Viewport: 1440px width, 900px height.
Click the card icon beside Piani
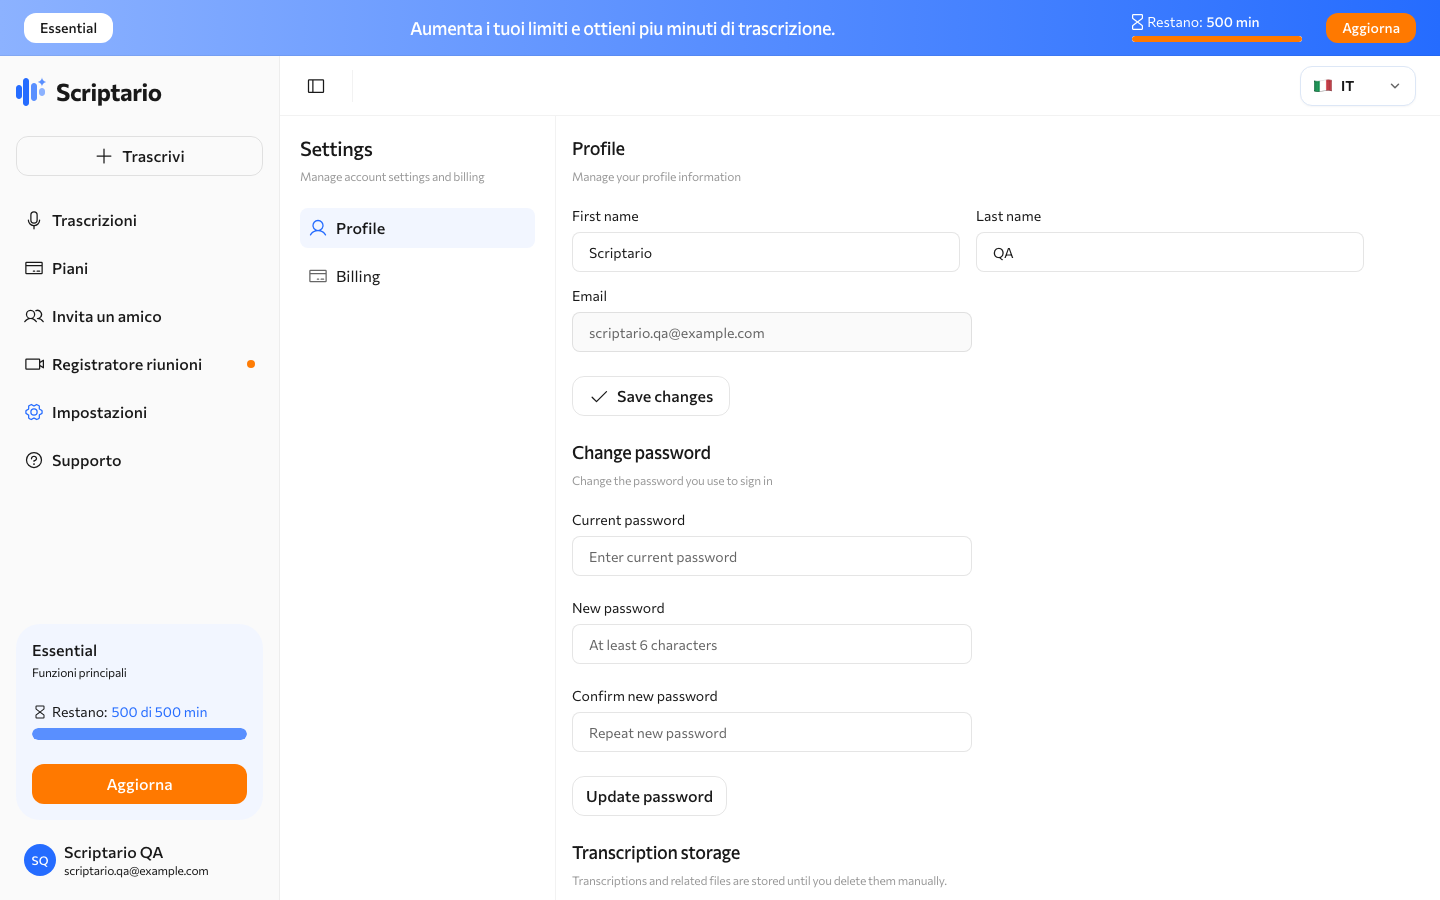click(34, 268)
